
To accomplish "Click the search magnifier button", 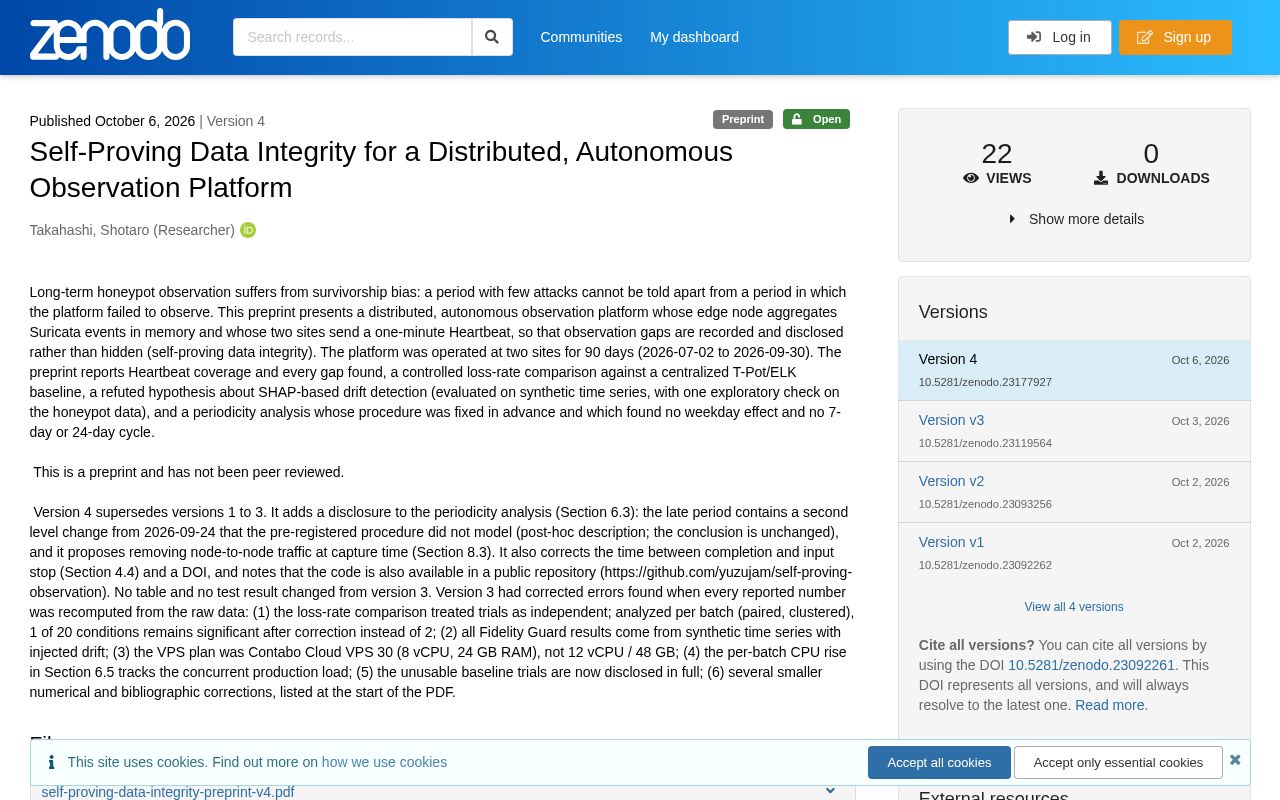I will click(492, 37).
